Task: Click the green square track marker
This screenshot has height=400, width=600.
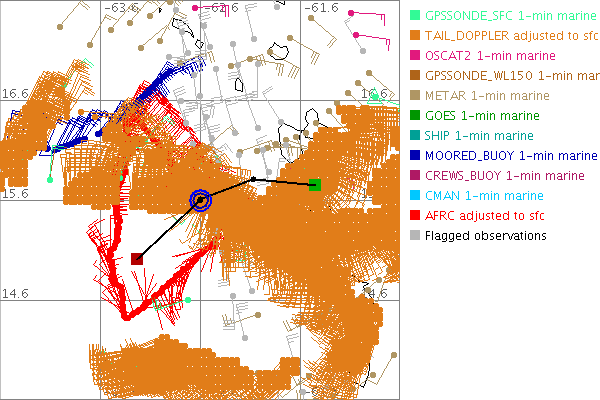Action: point(315,184)
